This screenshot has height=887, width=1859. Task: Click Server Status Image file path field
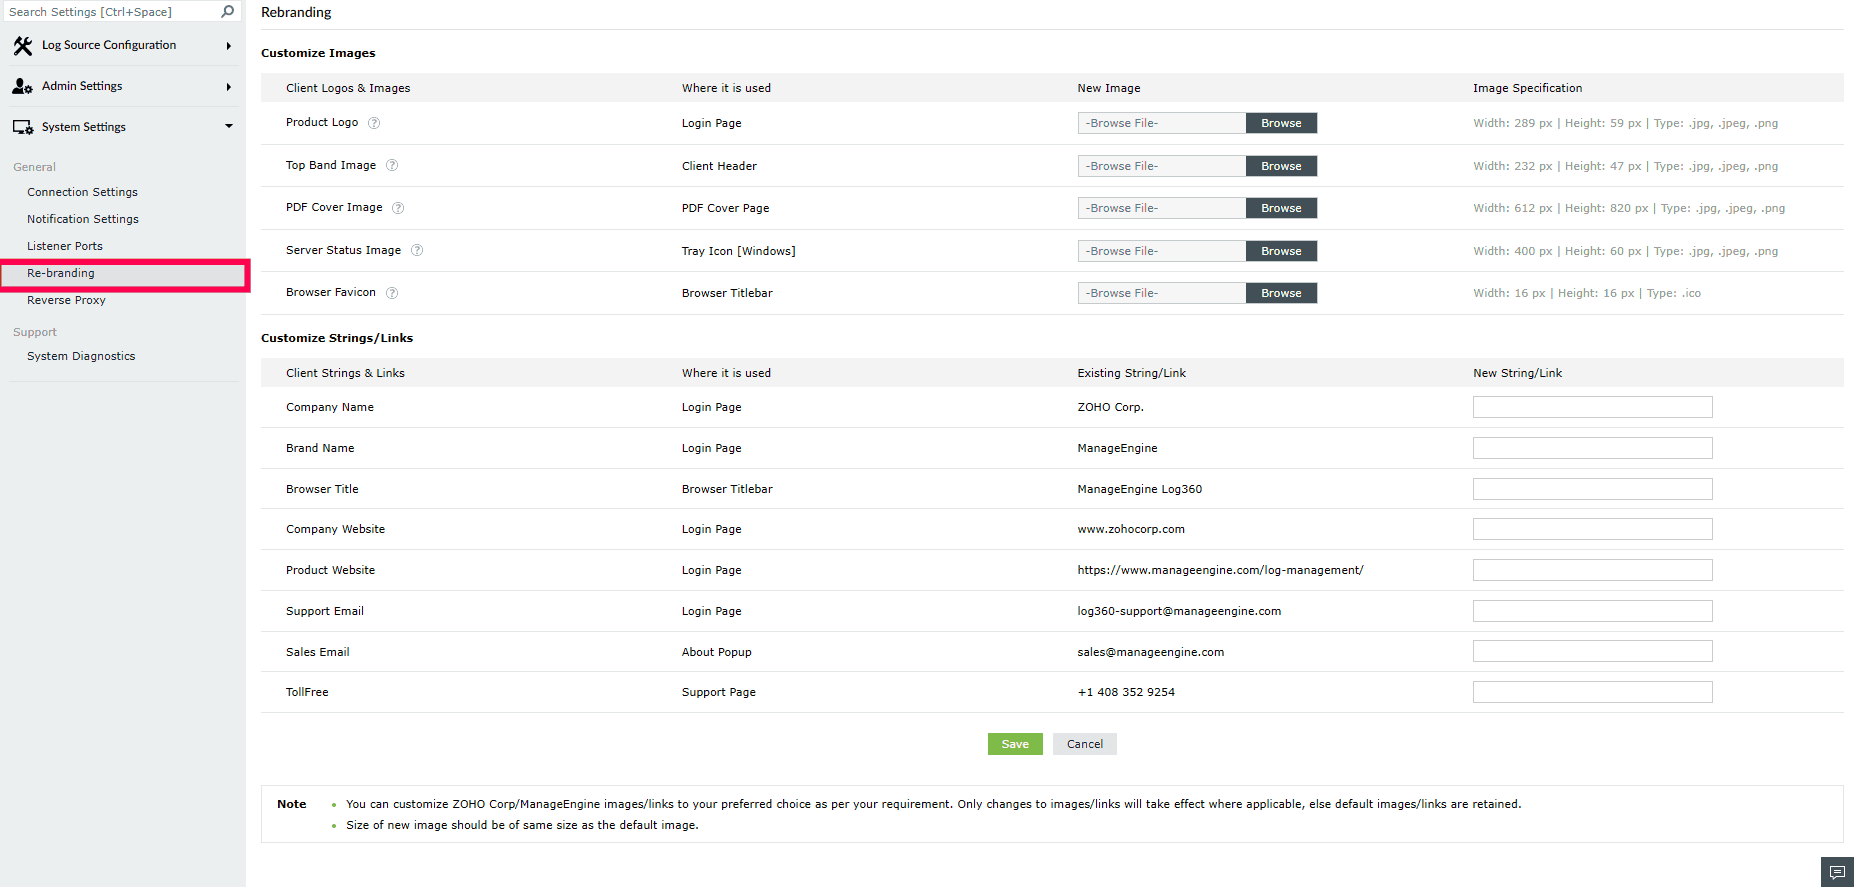click(x=1162, y=251)
